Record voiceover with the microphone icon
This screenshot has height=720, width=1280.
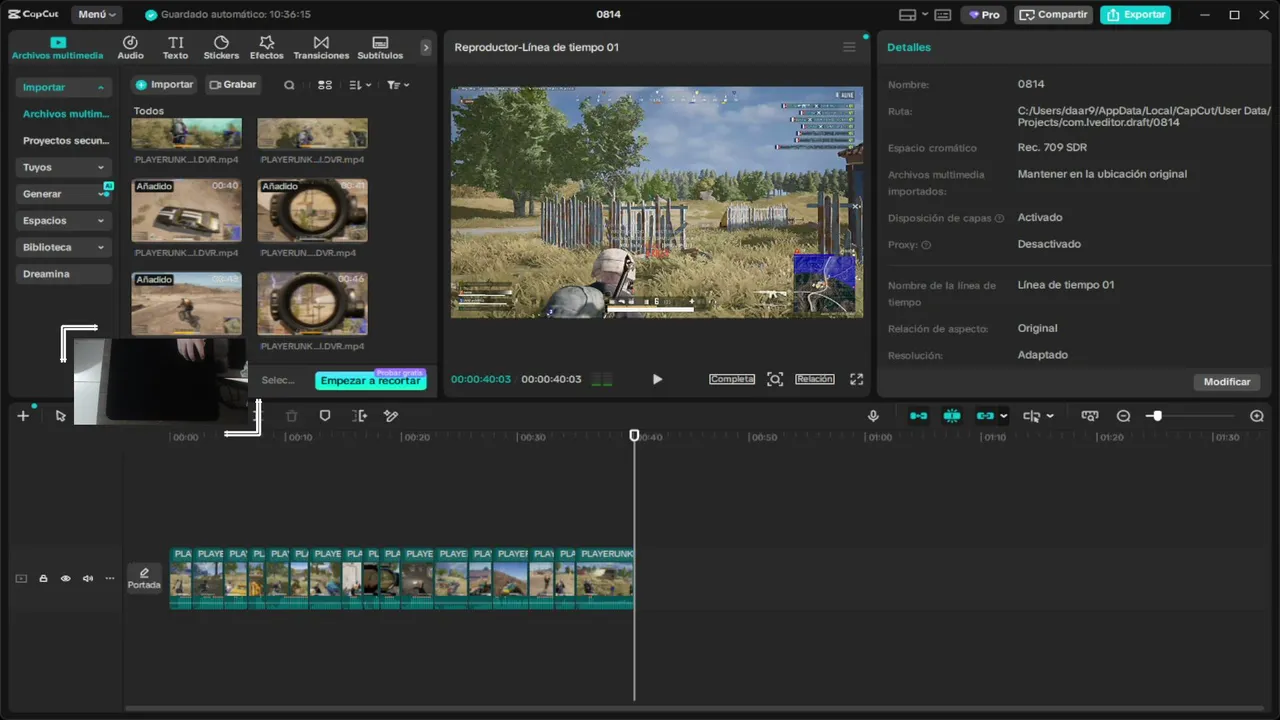pyautogui.click(x=873, y=416)
